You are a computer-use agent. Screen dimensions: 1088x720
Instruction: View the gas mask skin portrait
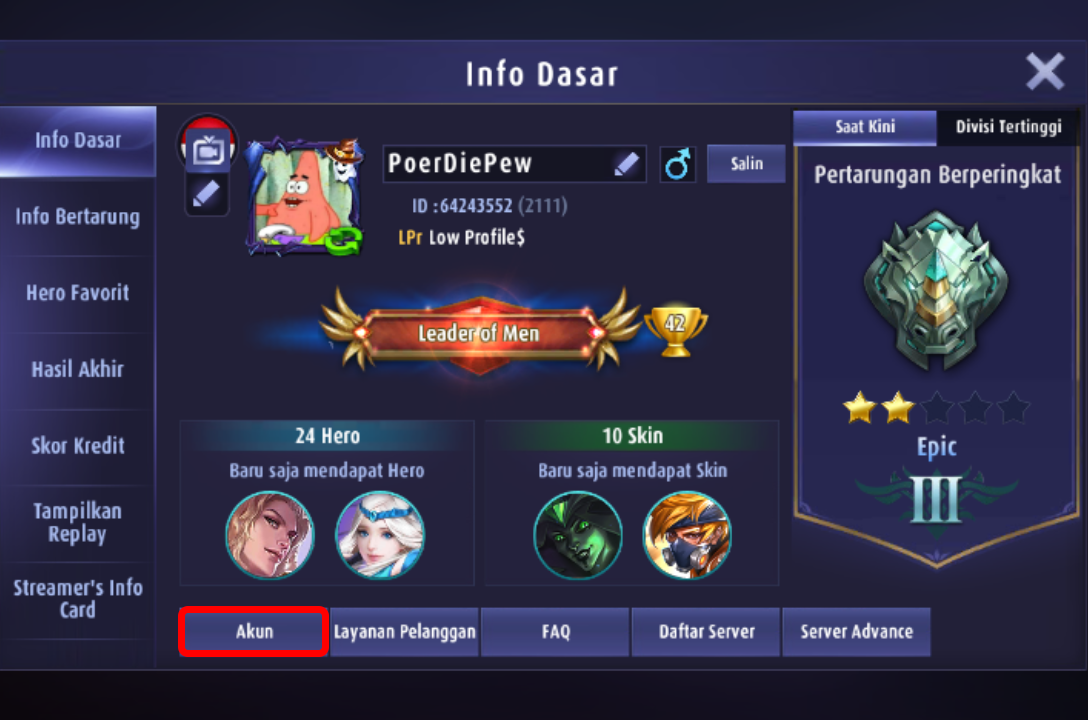point(687,535)
